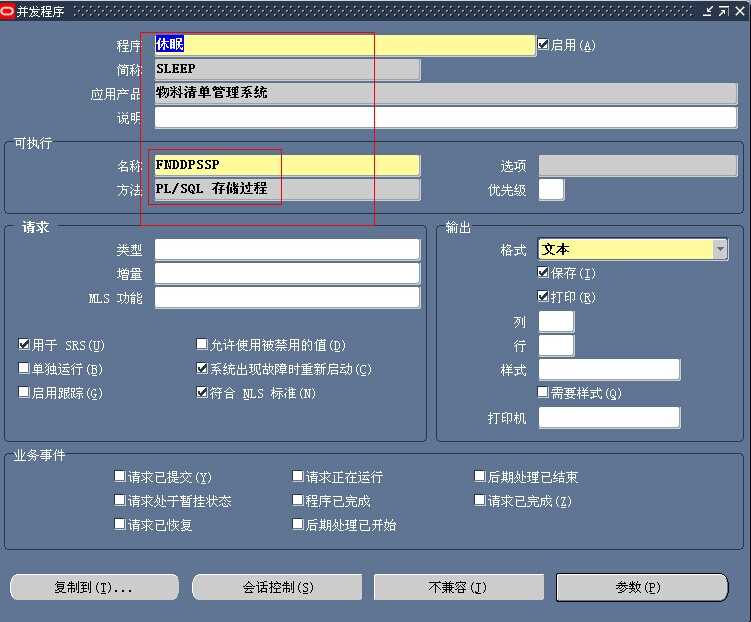Click the 增量 field
The height and width of the screenshot is (622, 751).
coord(287,273)
